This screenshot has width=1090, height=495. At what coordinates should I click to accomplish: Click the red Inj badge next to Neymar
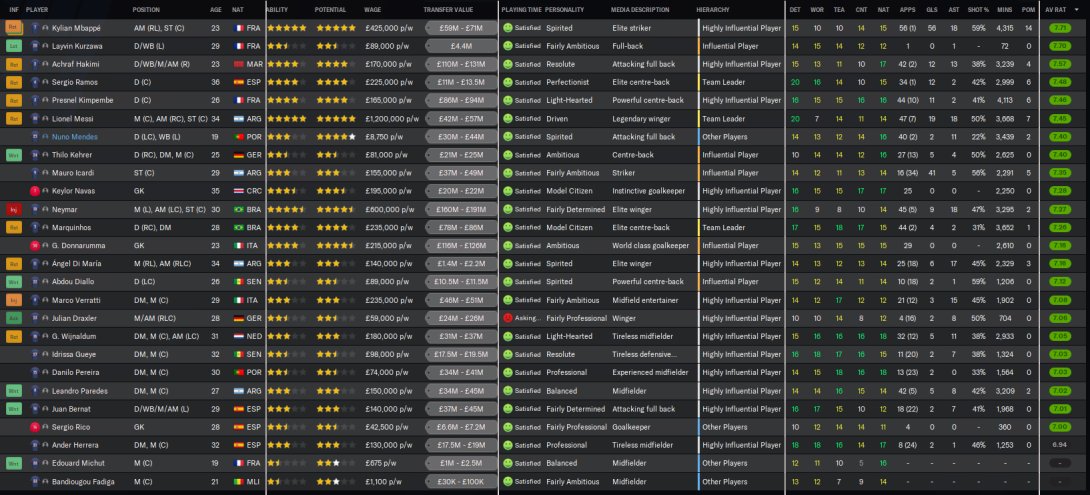click(13, 209)
